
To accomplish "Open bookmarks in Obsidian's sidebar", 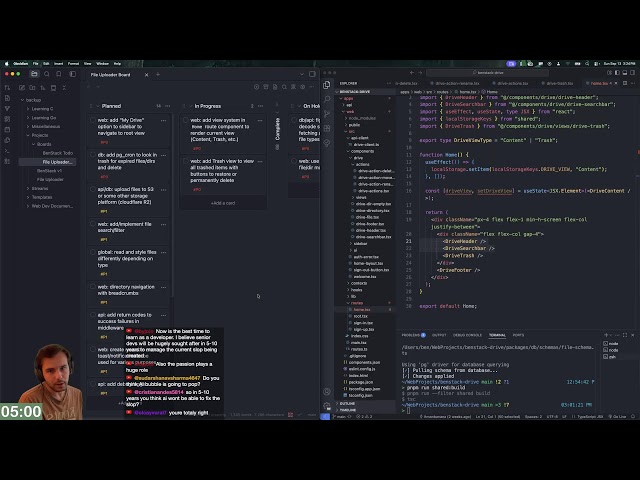I will pyautogui.click(x=59, y=74).
